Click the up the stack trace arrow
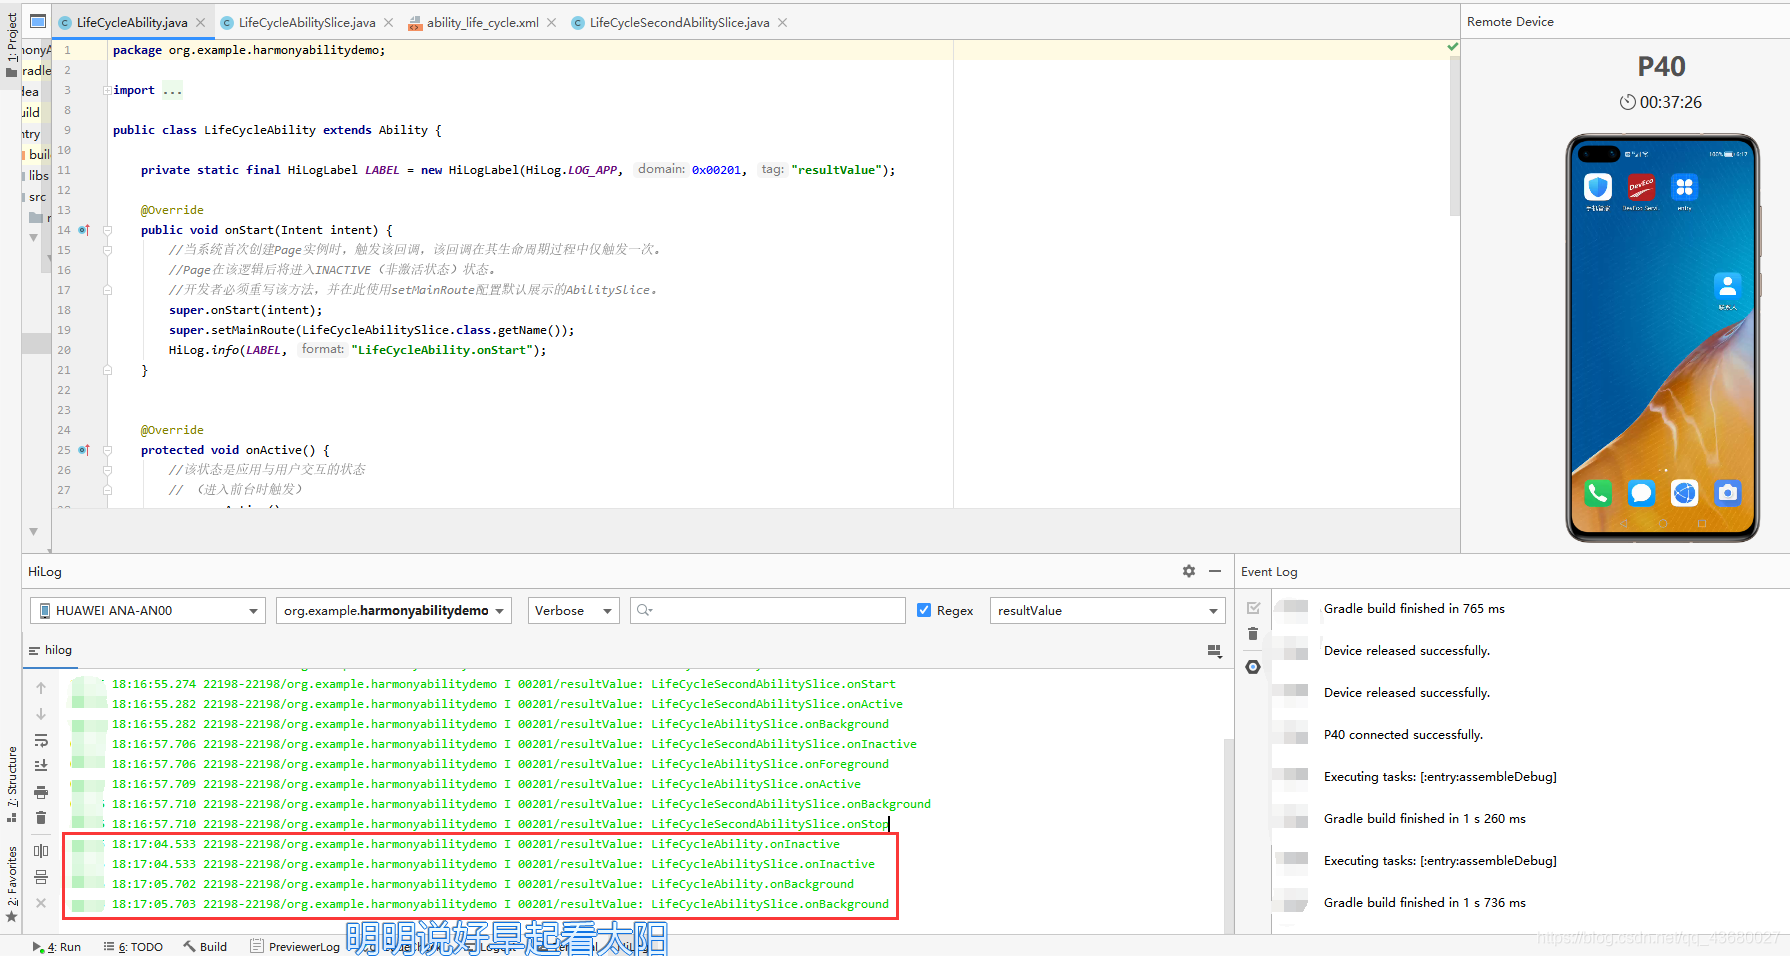The width and height of the screenshot is (1790, 956). (41, 688)
